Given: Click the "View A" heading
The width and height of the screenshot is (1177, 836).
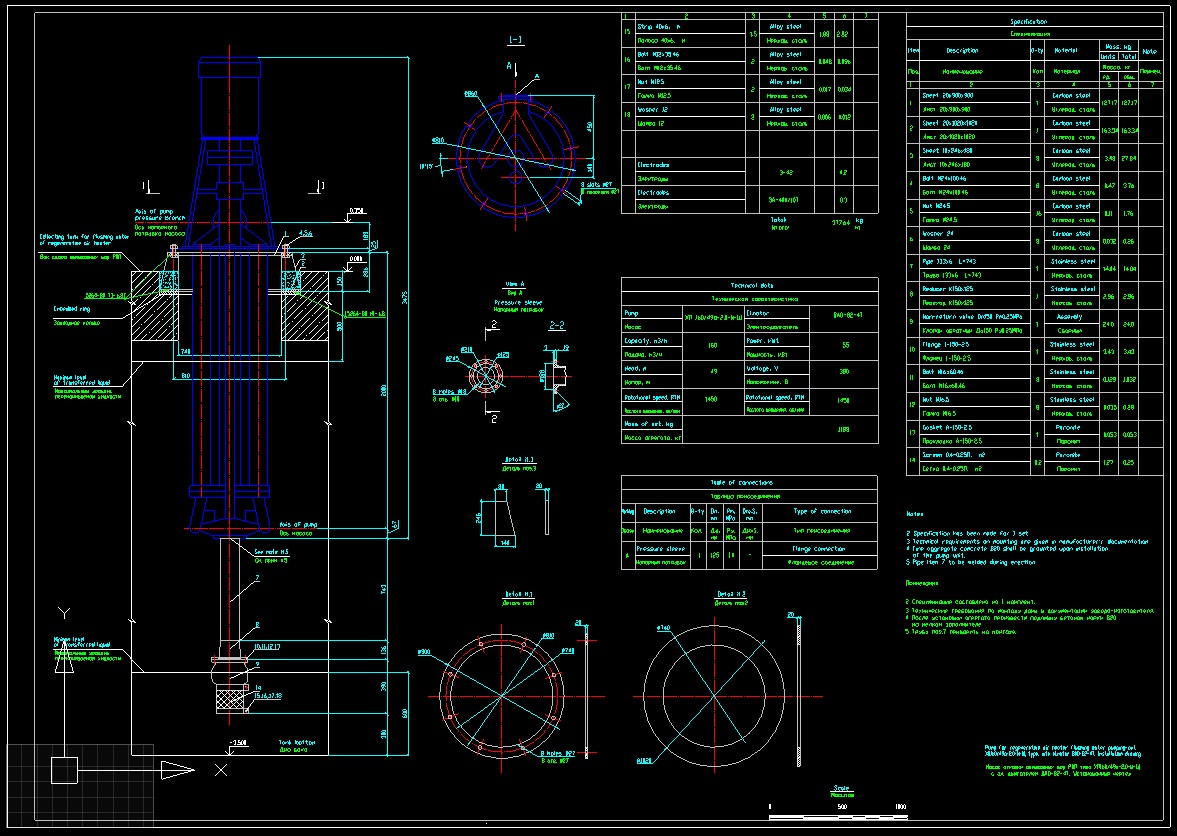Looking at the screenshot, I should (514, 284).
